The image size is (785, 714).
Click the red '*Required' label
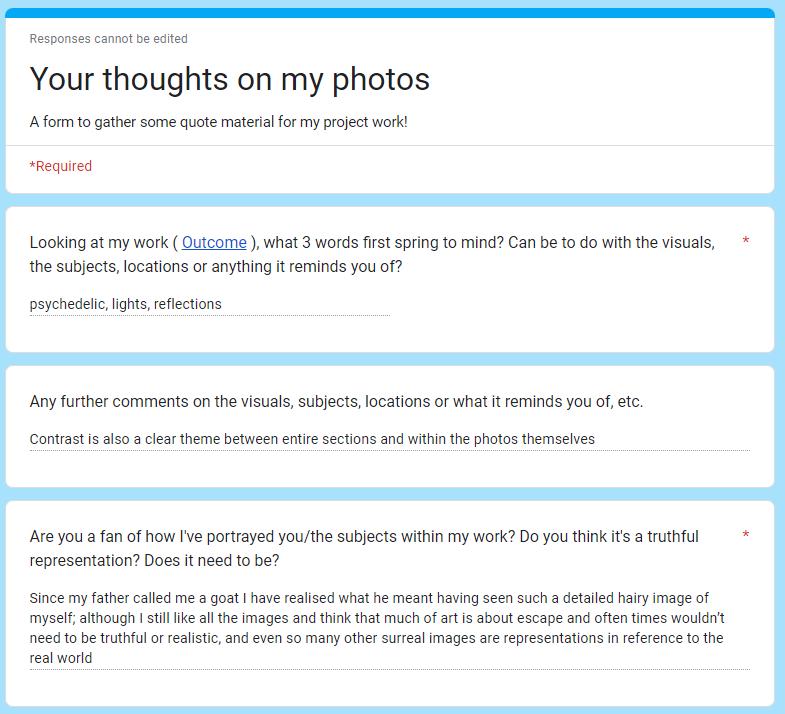pos(61,166)
